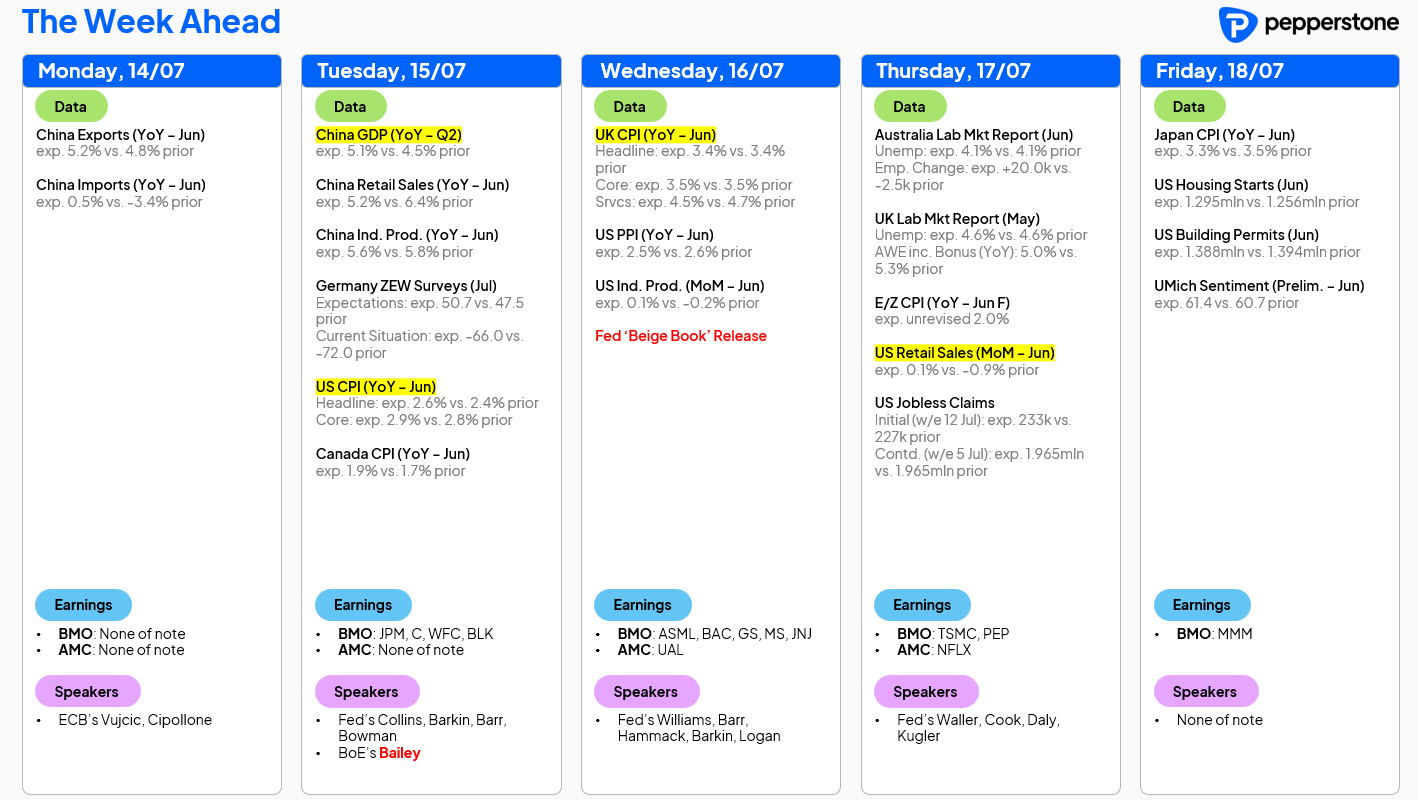
Task: Click the highlighted US CPI entry
Action: tap(376, 387)
